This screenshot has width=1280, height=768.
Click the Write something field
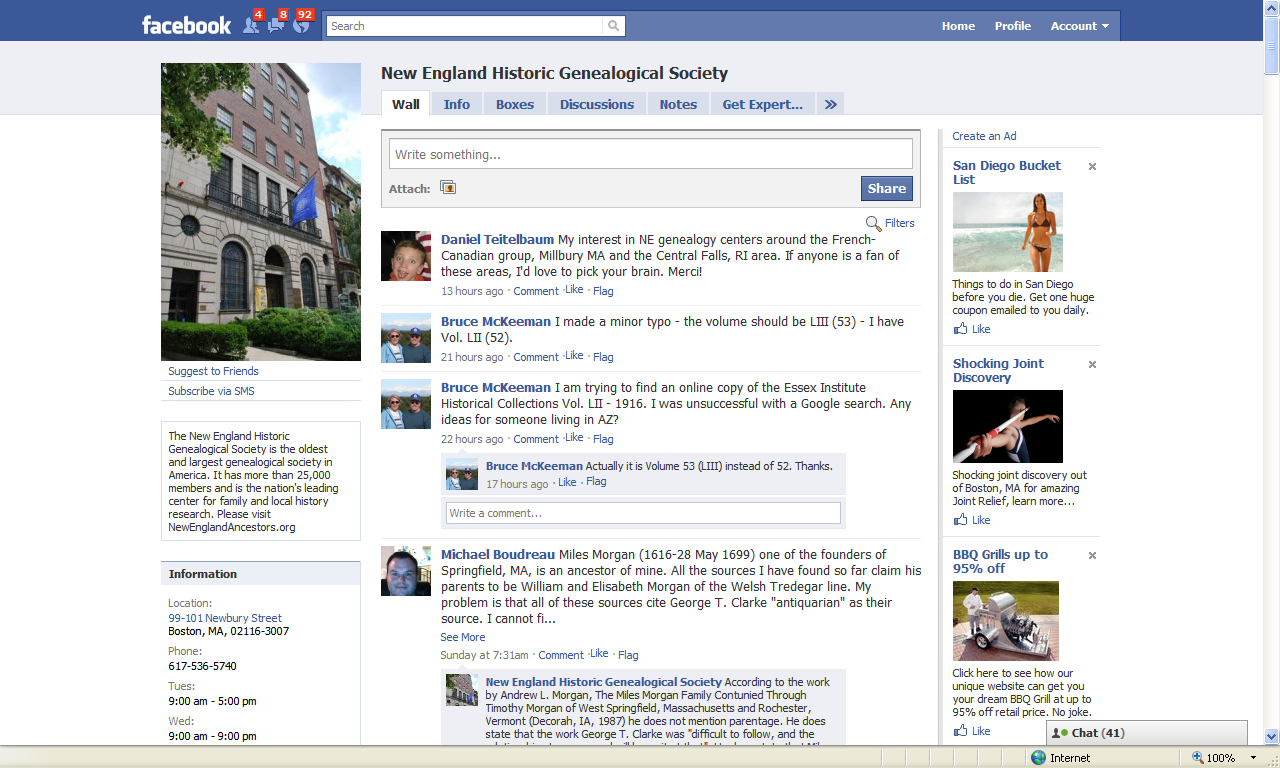(x=650, y=152)
